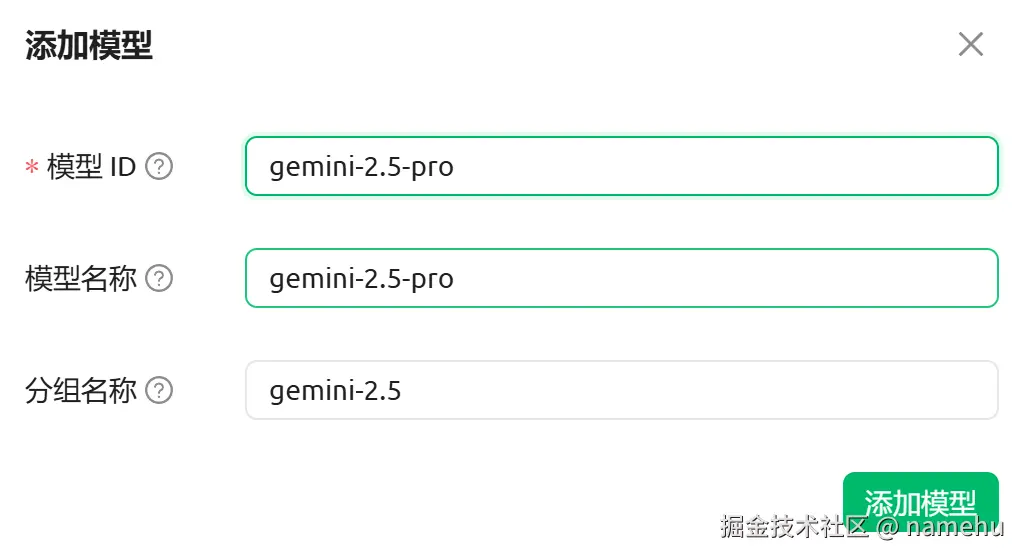Click the gemini-2.5 text in the 分组名称 field
This screenshot has height=558, width=1023.
click(x=335, y=390)
